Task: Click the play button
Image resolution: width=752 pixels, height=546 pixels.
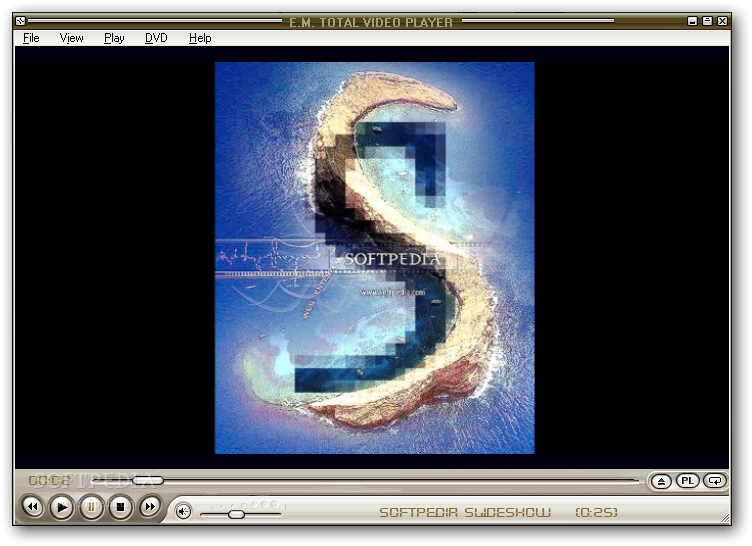Action: click(62, 507)
